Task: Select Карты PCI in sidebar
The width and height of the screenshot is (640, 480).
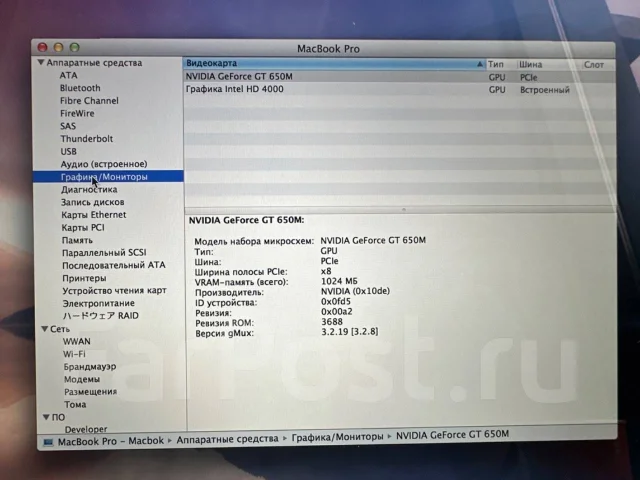Action: click(83, 228)
